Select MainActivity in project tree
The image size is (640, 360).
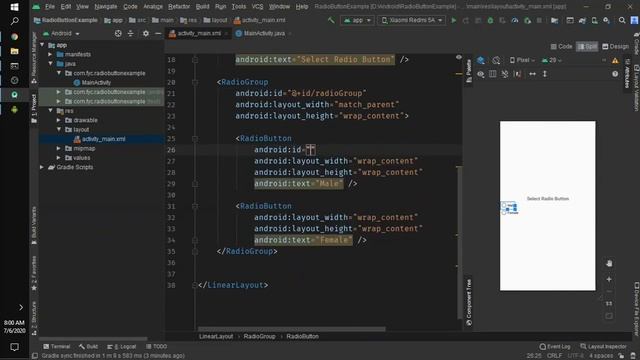92,82
